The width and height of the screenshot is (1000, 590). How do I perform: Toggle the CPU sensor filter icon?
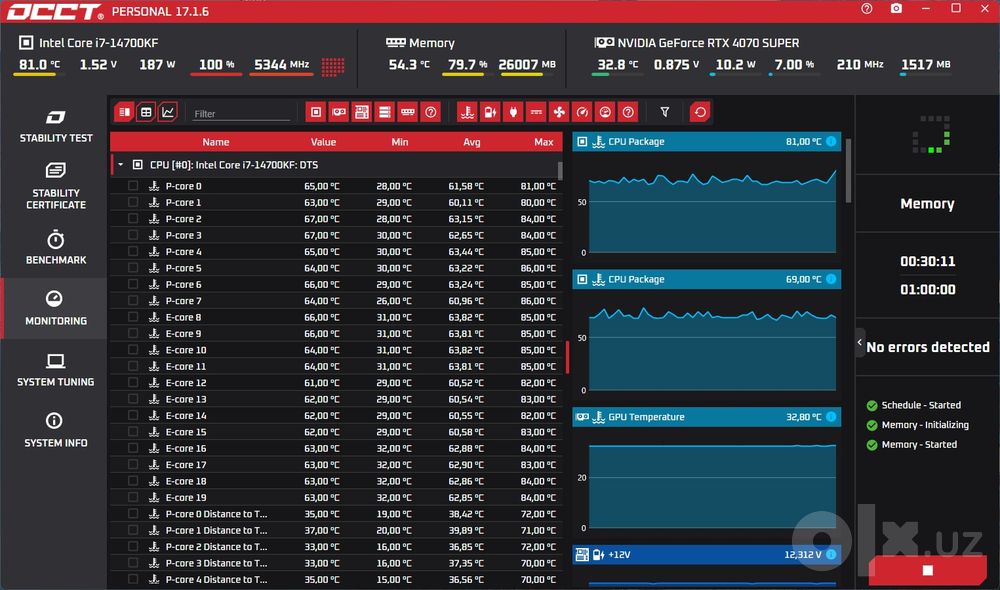coord(316,112)
